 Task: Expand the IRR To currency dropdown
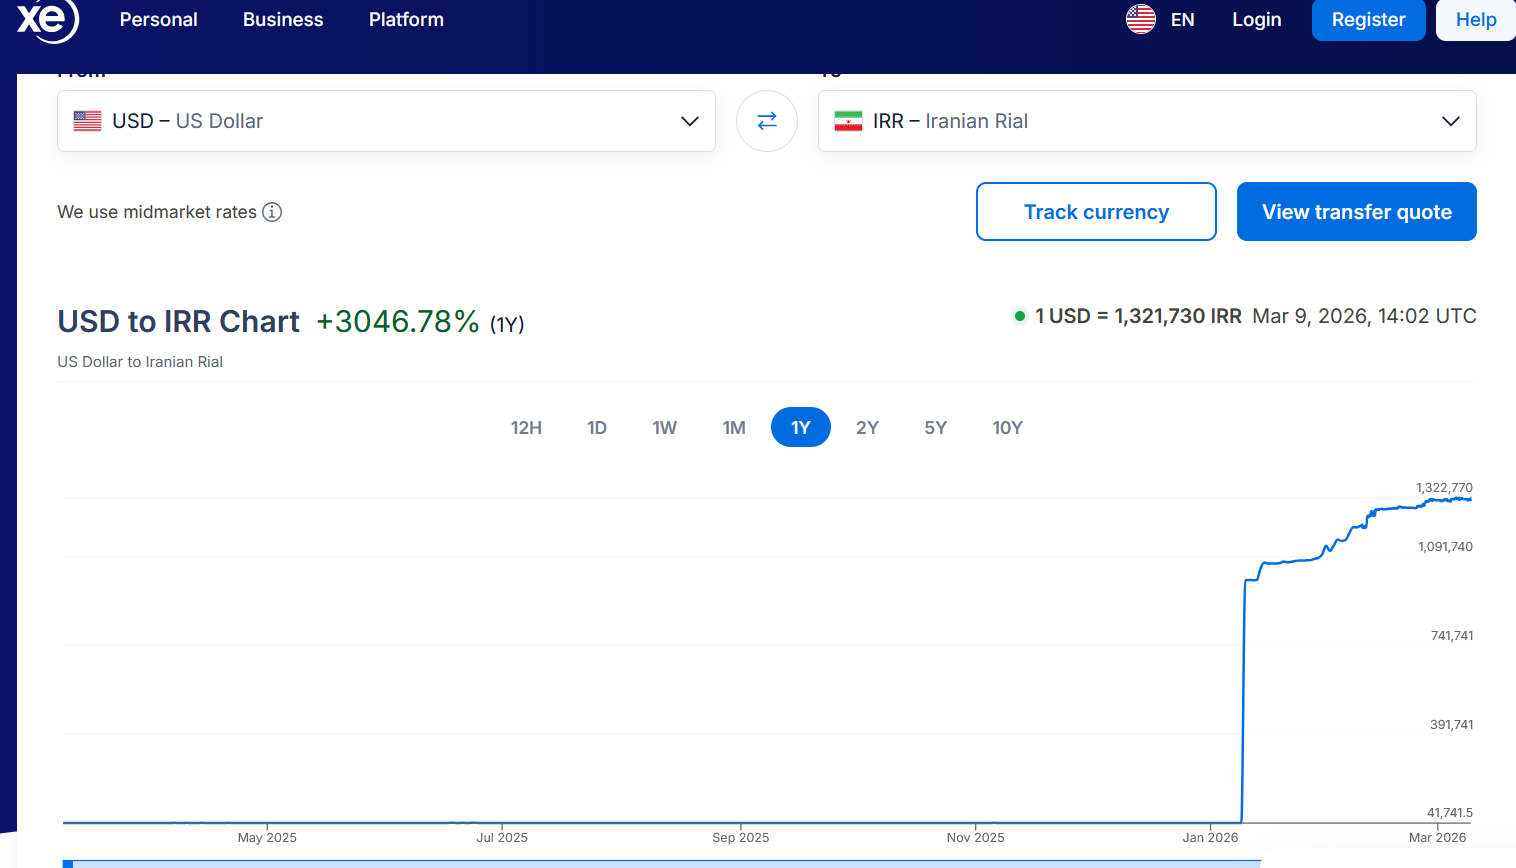[1450, 121]
